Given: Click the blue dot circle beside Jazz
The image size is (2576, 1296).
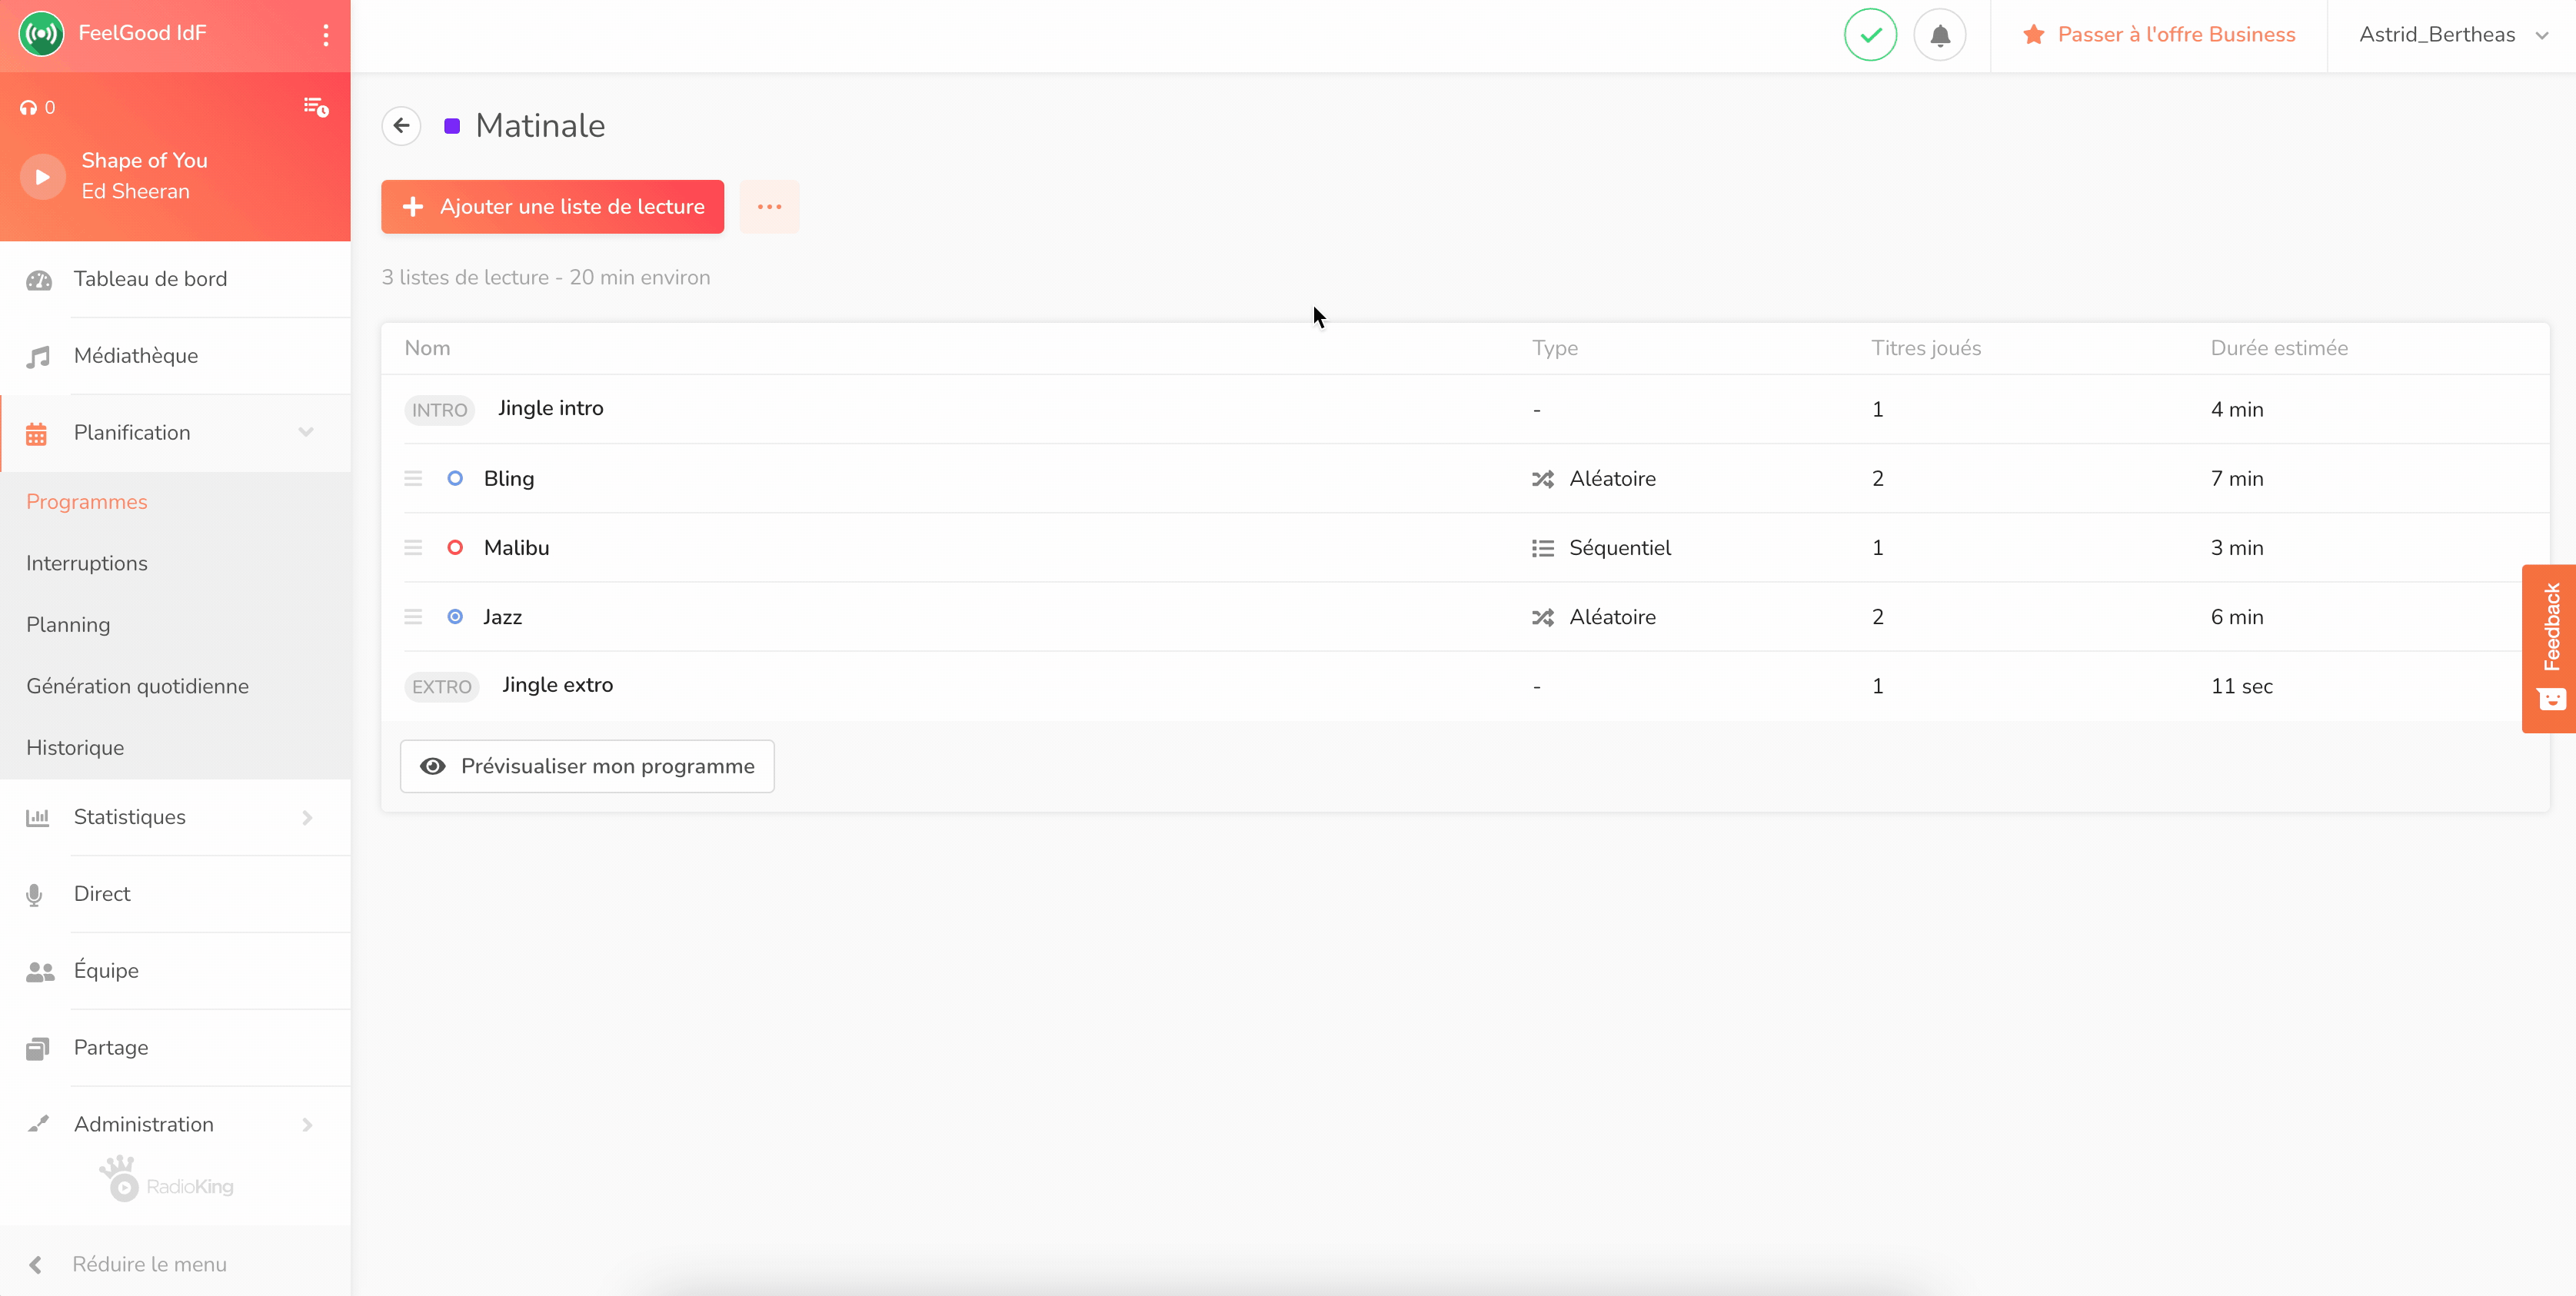Looking at the screenshot, I should 455,617.
